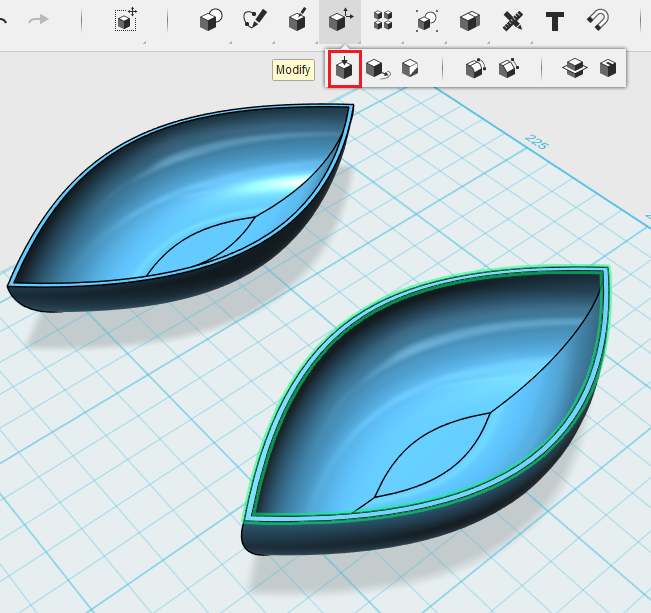This screenshot has width=651, height=613.
Task: Choose Fillet in the Modify flyout
Action: coord(476,68)
